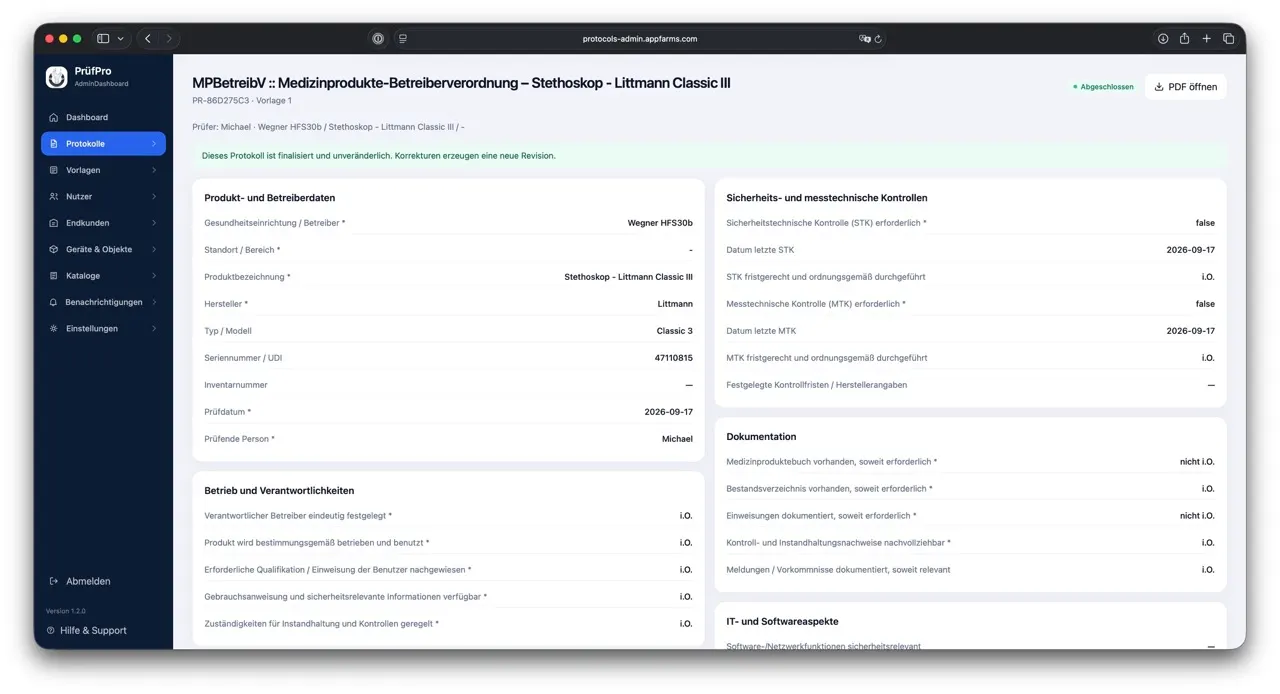Click the Einweisungen dokumentiert value nicht i.O.
This screenshot has width=1280, height=694.
(x=1197, y=516)
